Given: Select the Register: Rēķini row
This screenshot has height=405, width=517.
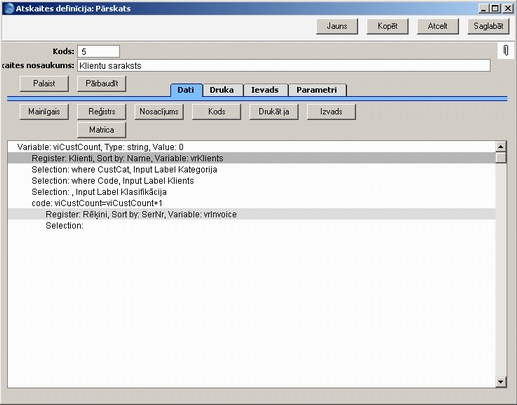Looking at the screenshot, I should [252, 214].
